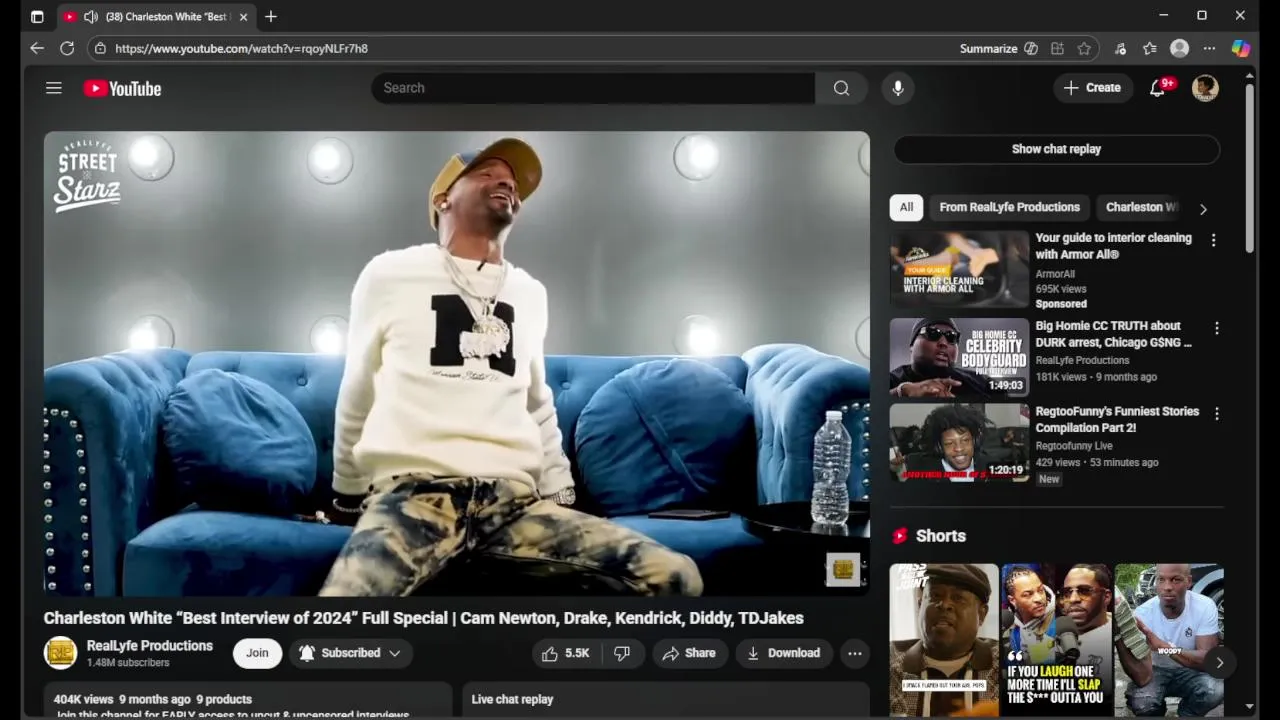The width and height of the screenshot is (1280, 720).
Task: Open YouTube account avatar menu
Action: coord(1205,88)
